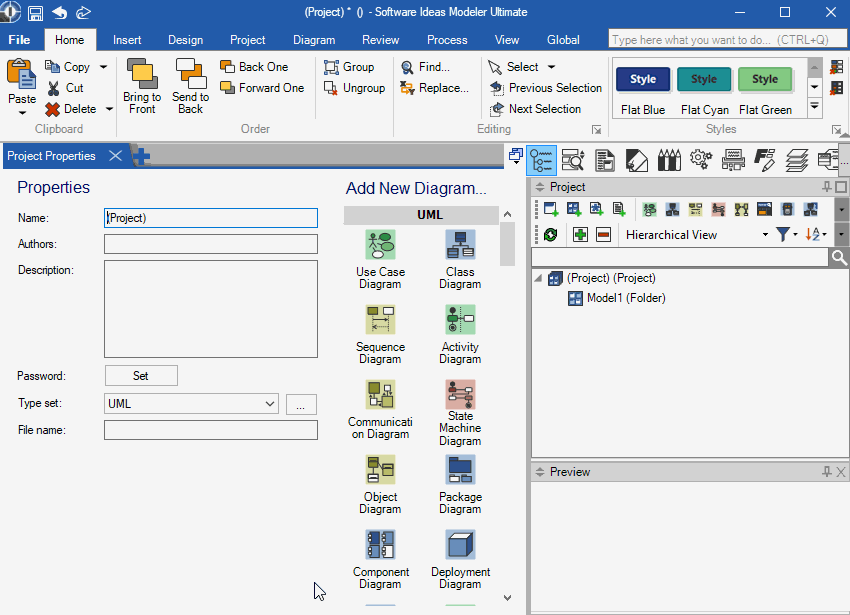This screenshot has width=850, height=615.
Task: Click the save icon in title bar
Action: (35, 13)
